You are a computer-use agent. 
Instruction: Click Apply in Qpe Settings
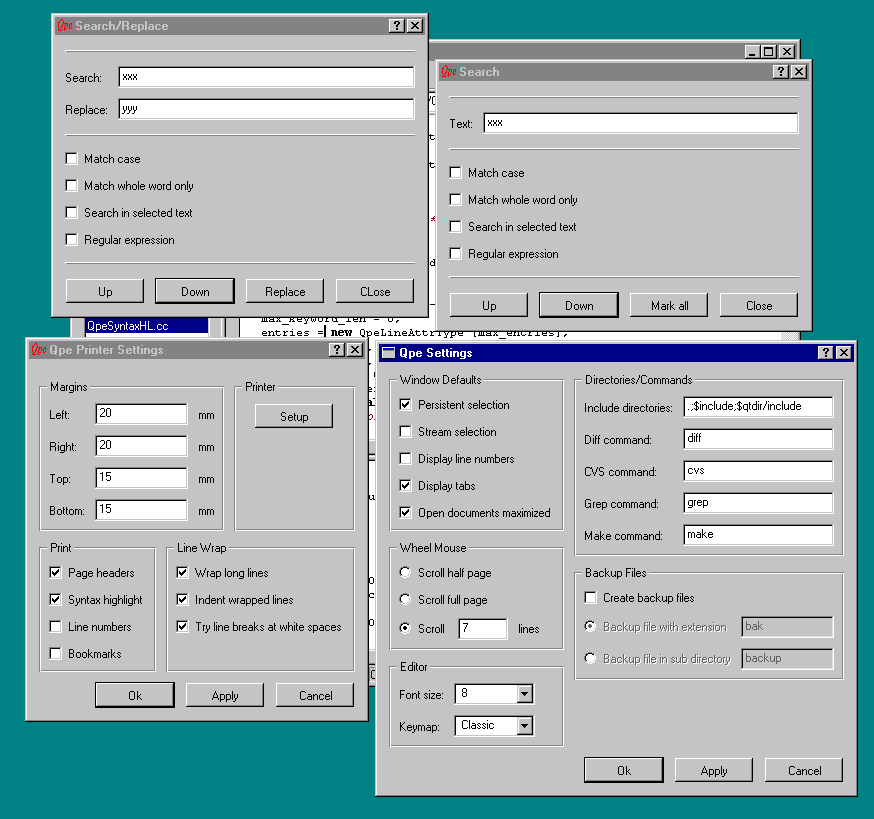[714, 771]
